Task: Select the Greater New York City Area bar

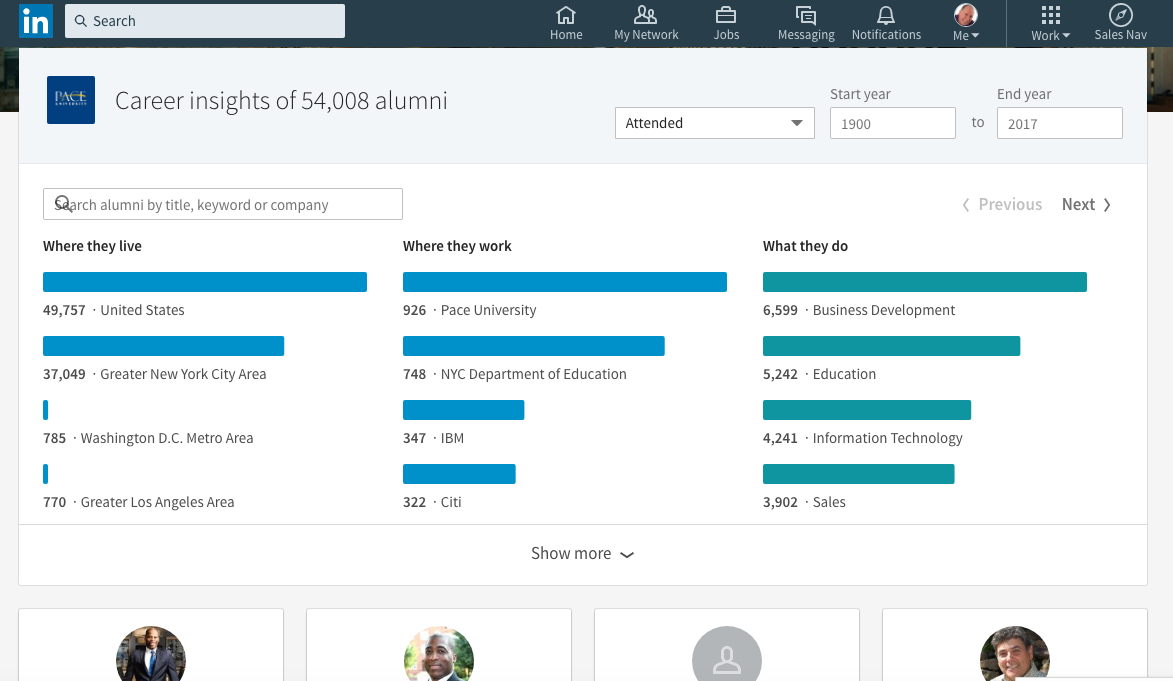Action: [164, 346]
